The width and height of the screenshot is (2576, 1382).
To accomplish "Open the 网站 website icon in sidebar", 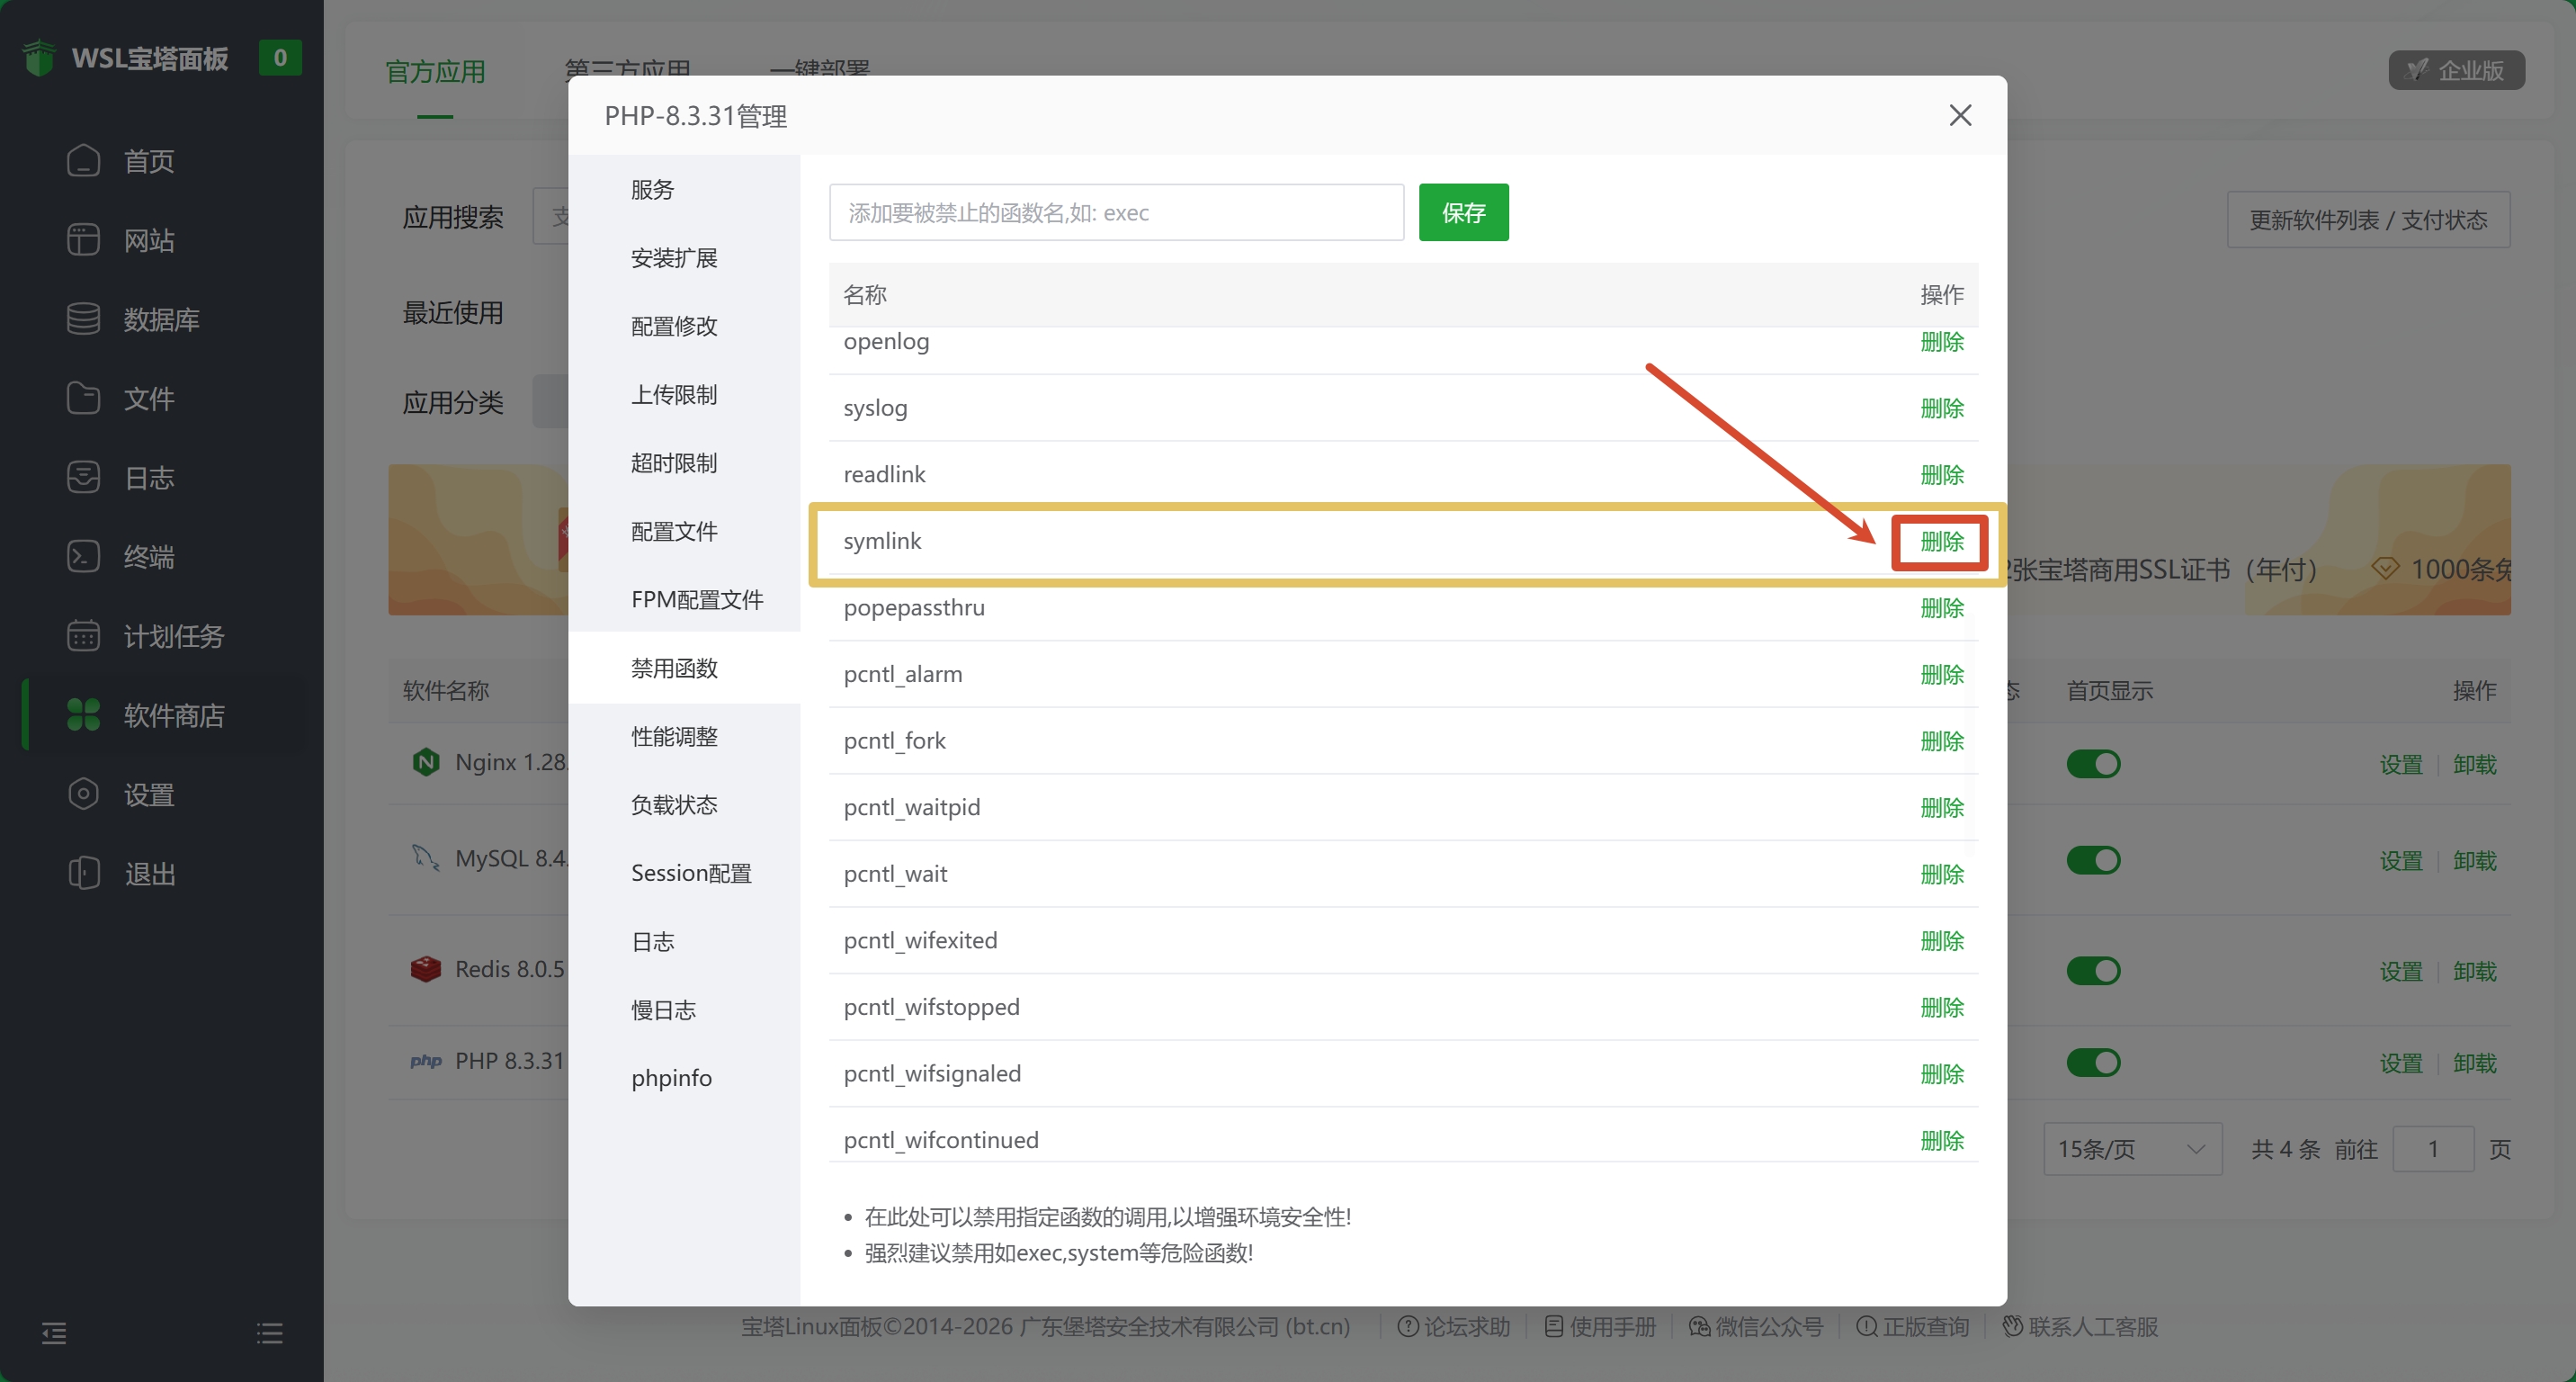I will [83, 240].
